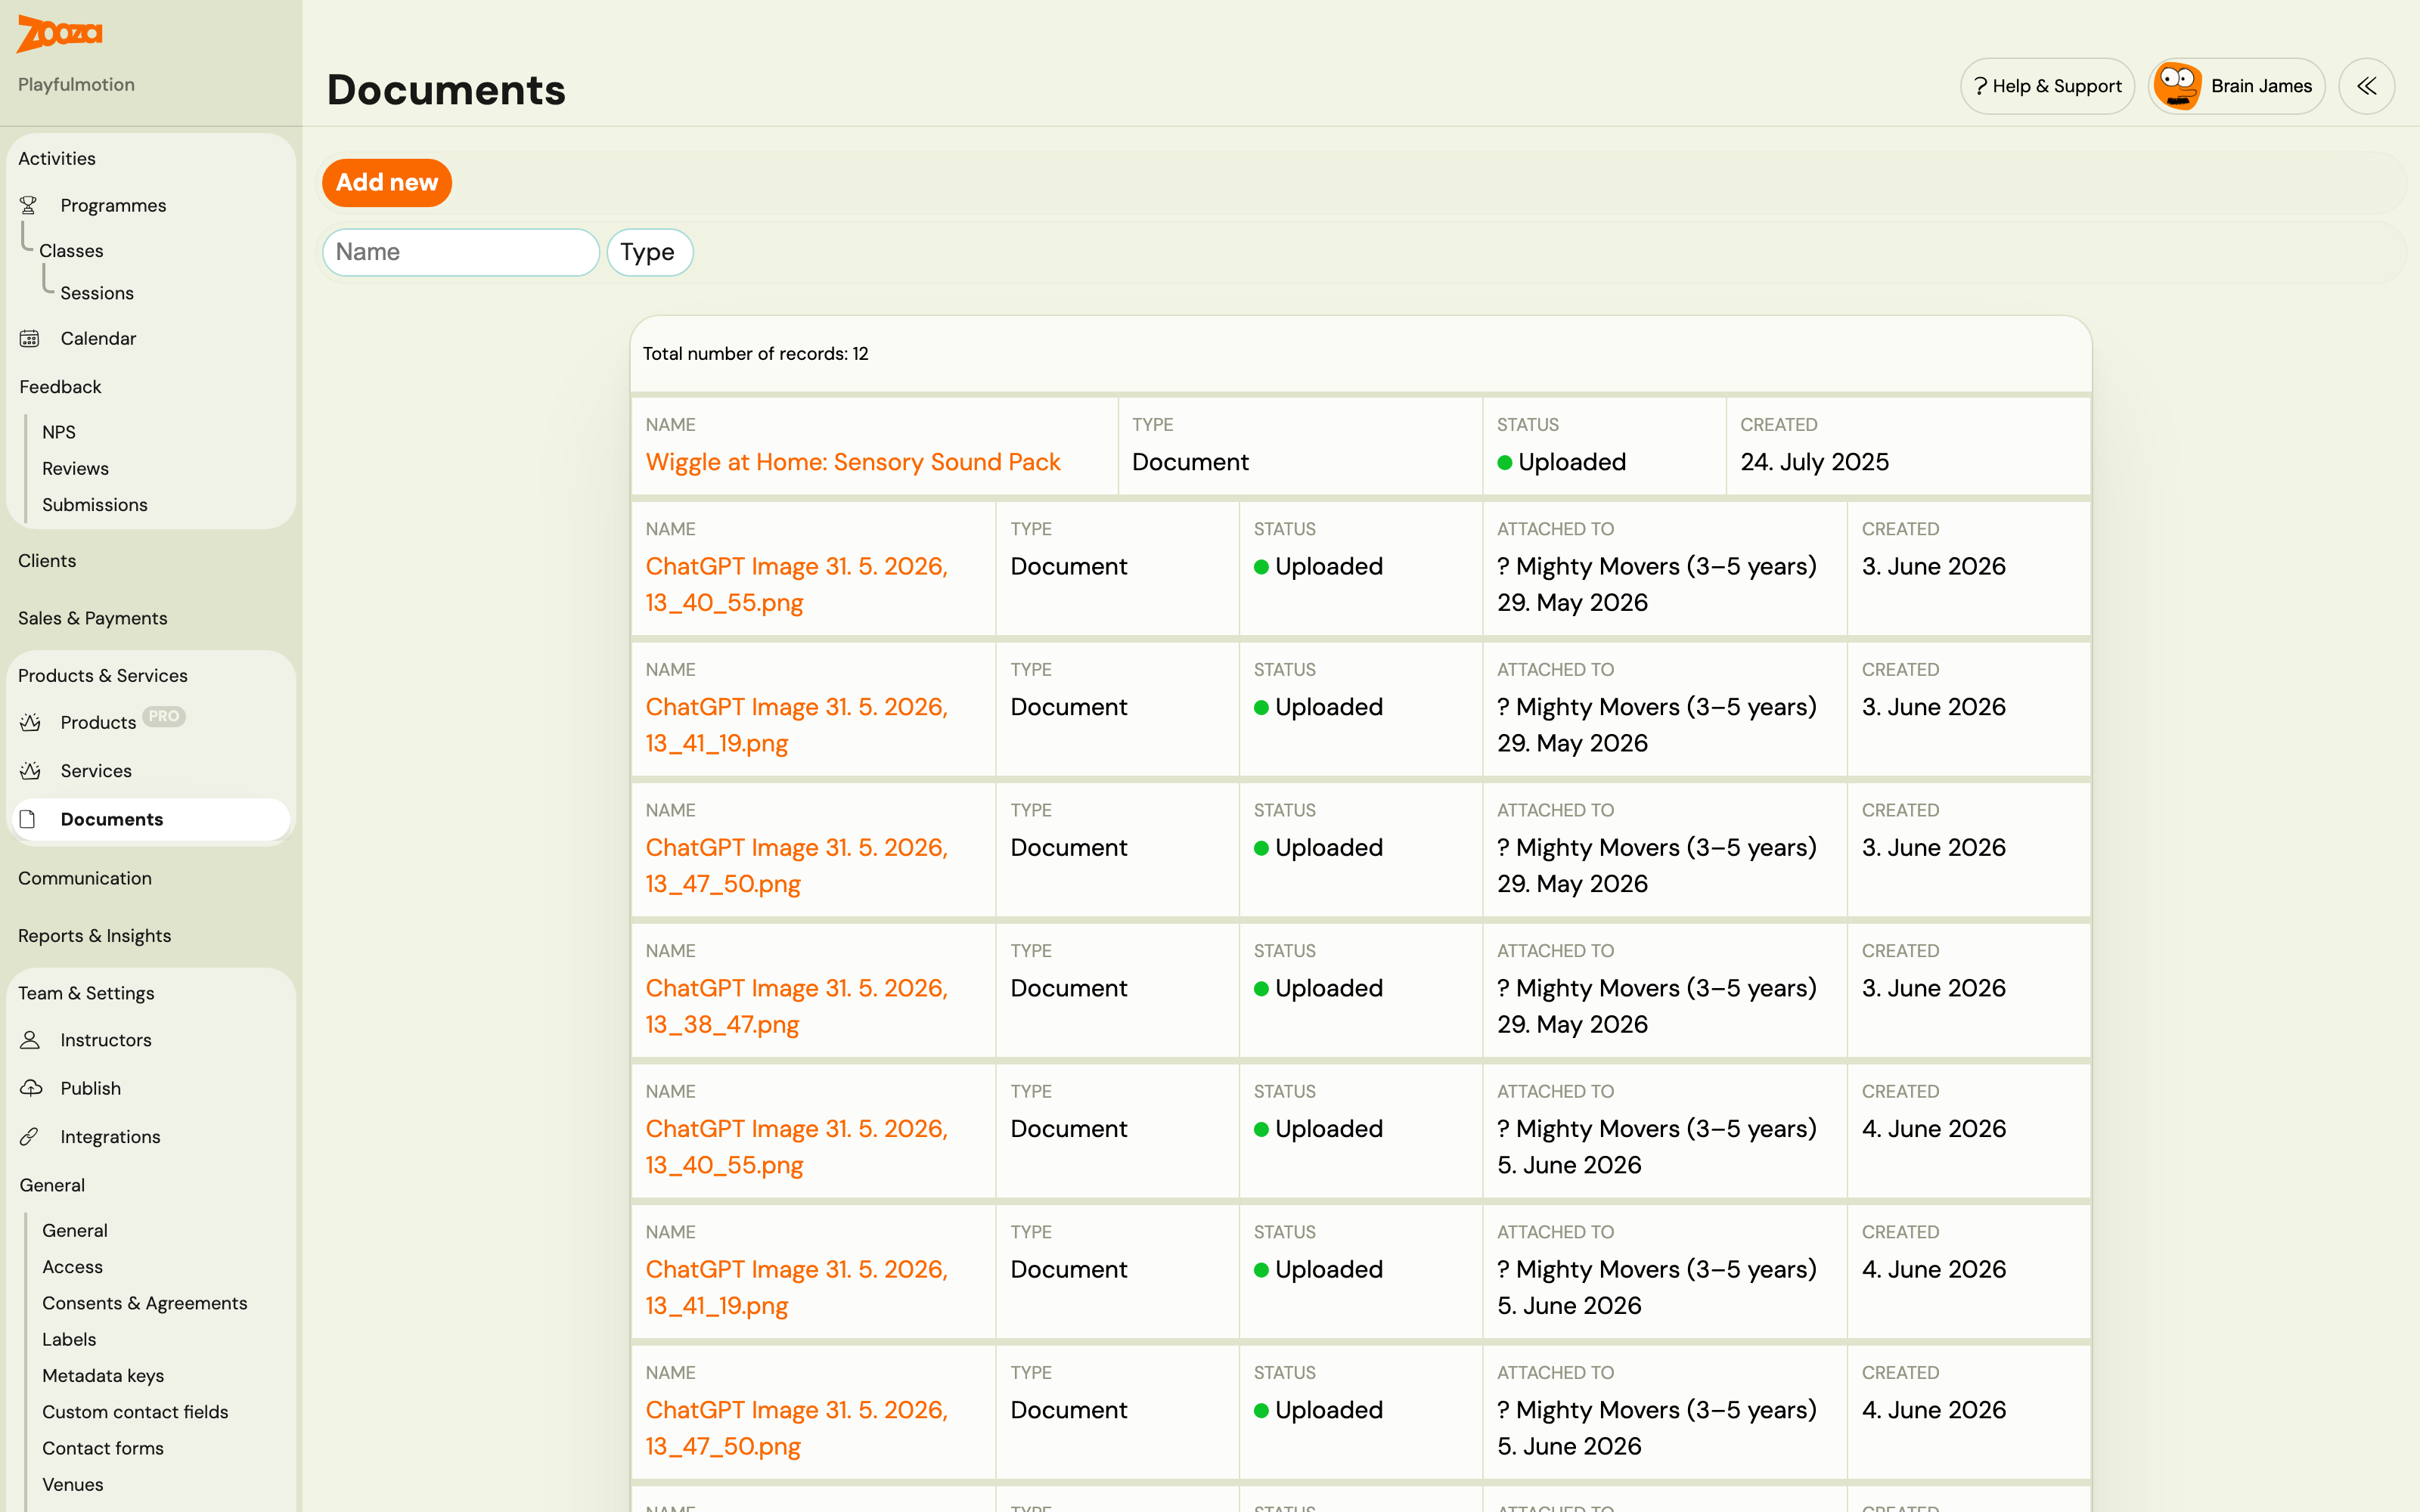Click the Programmes trophy icon

(29, 205)
